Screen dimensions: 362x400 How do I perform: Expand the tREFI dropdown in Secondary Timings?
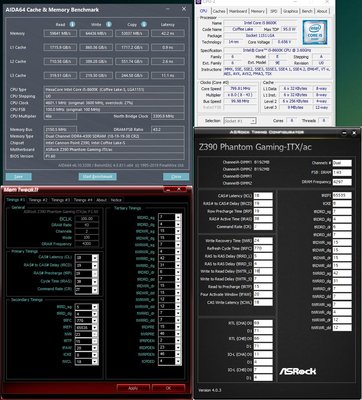click(95, 328)
